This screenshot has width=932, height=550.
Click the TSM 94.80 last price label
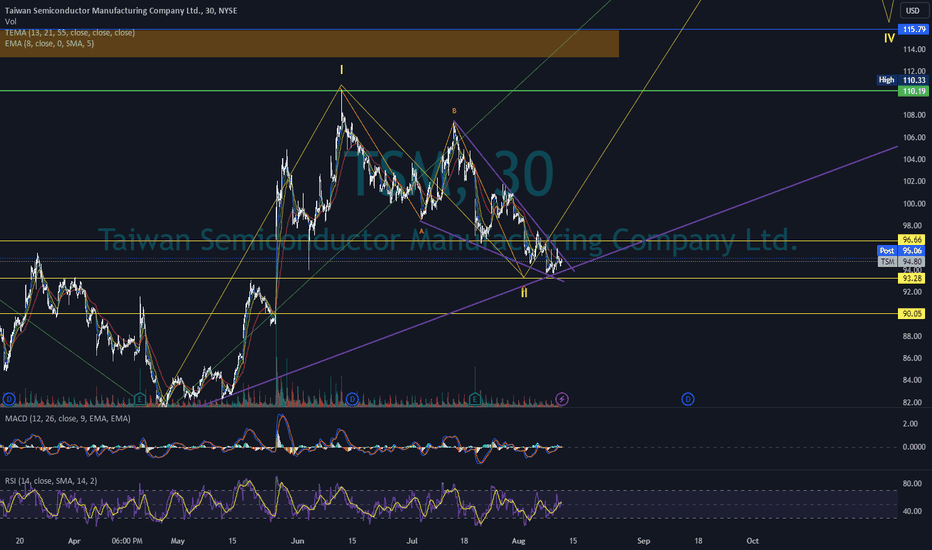901,262
